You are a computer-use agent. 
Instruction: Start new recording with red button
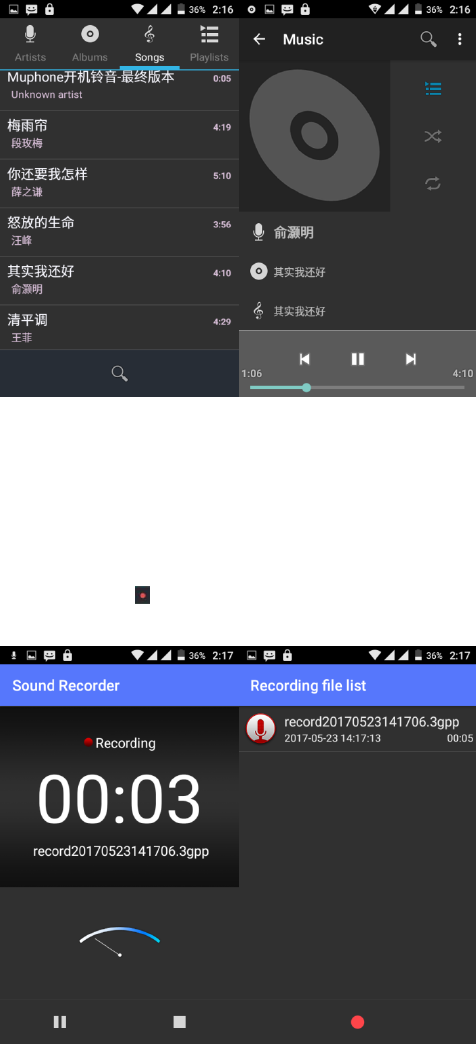357,1022
